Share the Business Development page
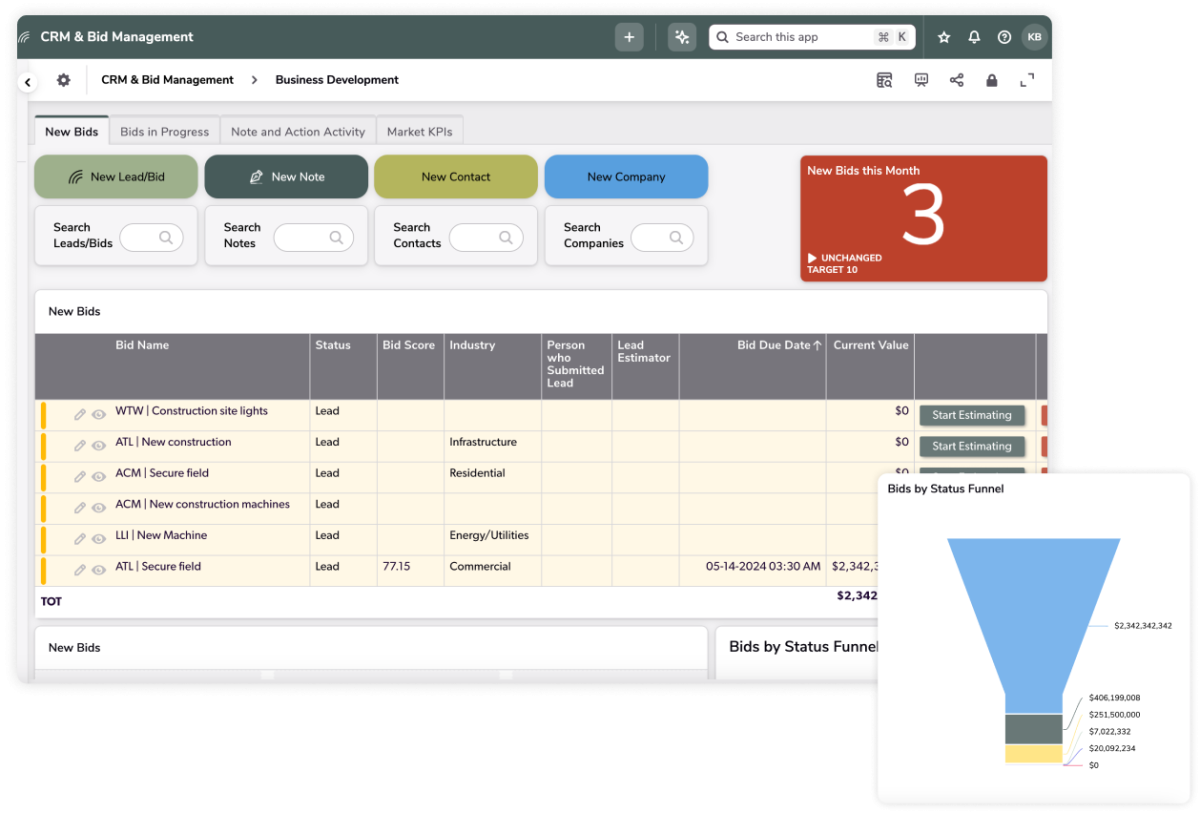 click(957, 80)
